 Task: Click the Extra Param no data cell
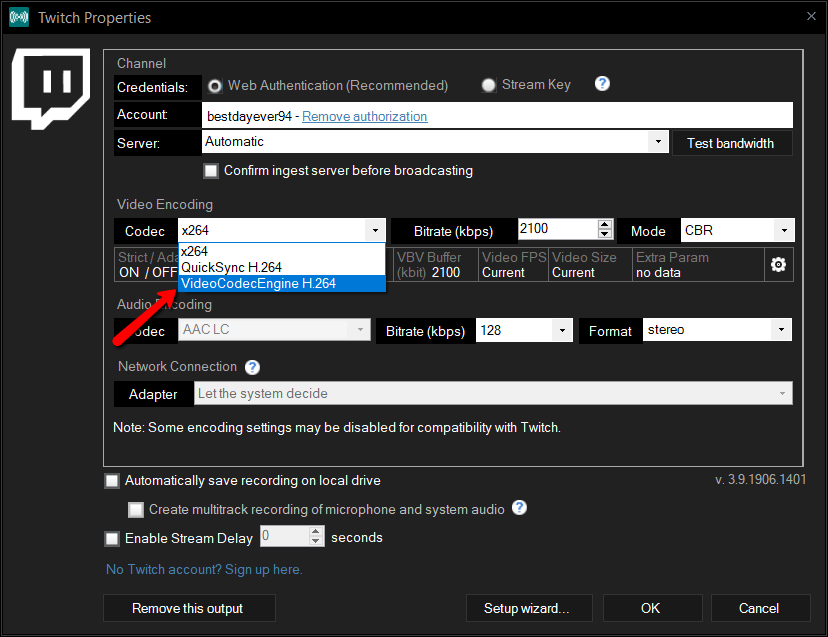[x=699, y=265]
